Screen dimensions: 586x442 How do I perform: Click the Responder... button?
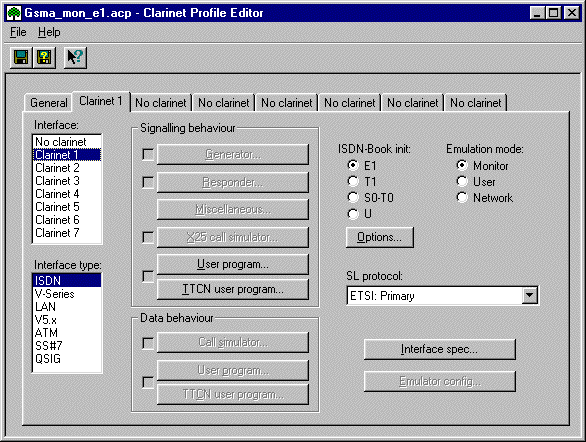233,182
